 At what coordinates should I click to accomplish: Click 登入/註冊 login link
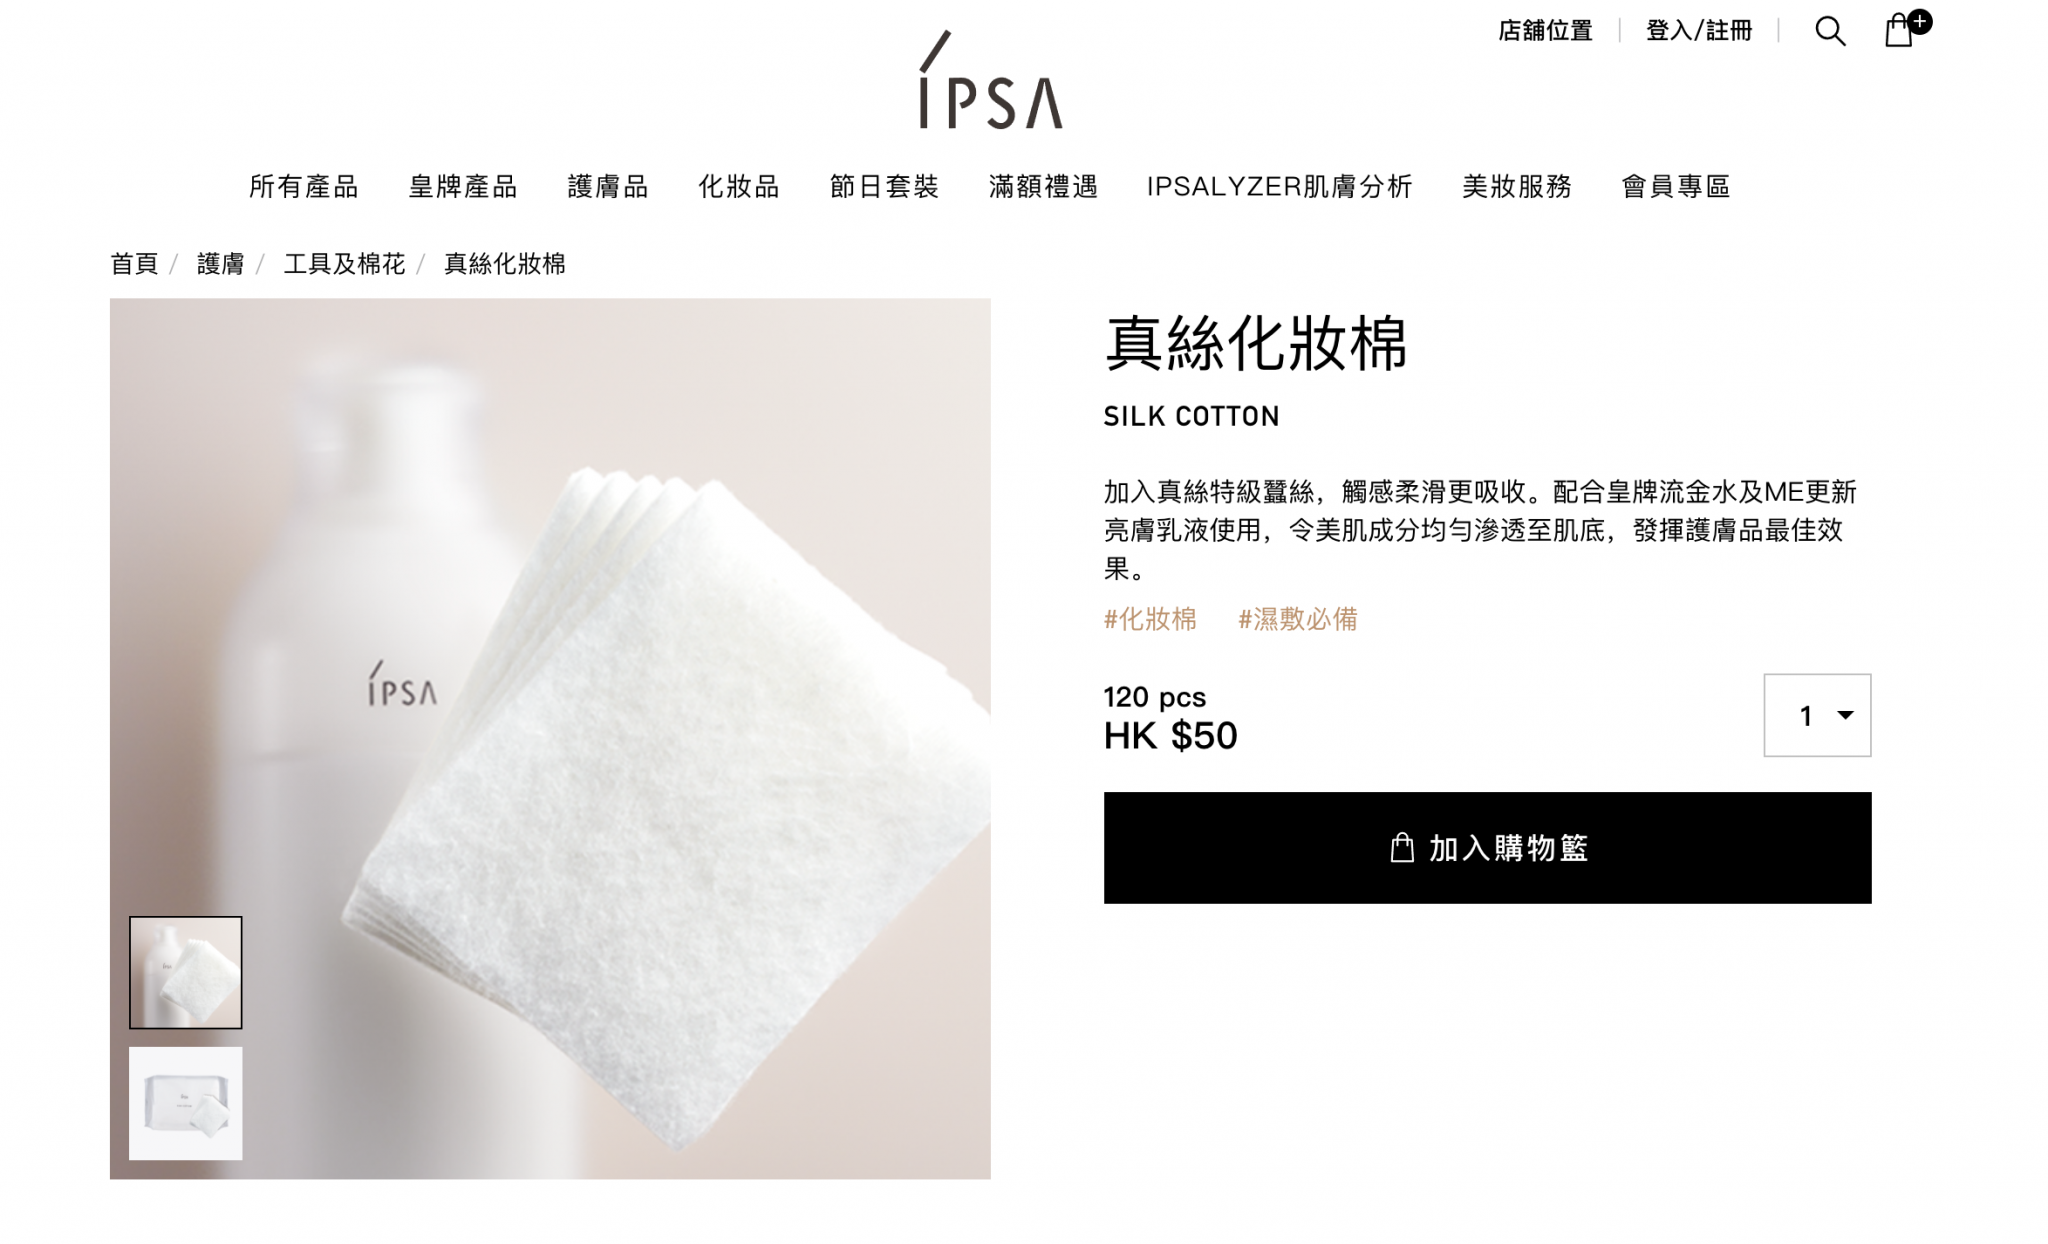pyautogui.click(x=1699, y=31)
